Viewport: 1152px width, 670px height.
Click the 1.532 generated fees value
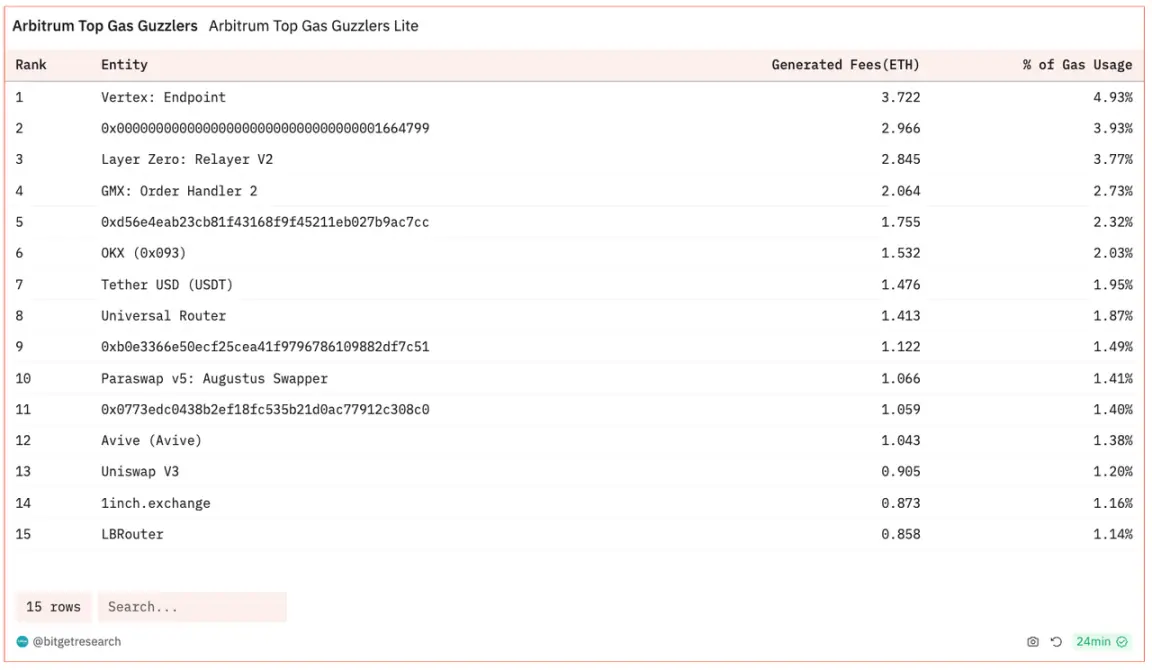coord(901,253)
